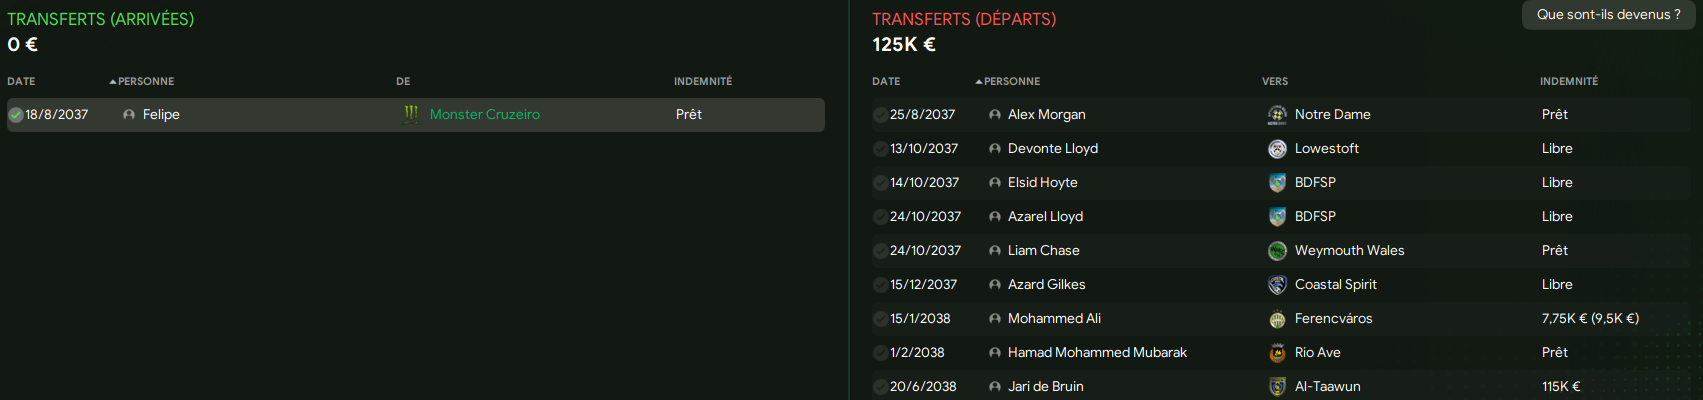
Task: Open the Monster Cruzeiro club link
Action: coord(485,115)
